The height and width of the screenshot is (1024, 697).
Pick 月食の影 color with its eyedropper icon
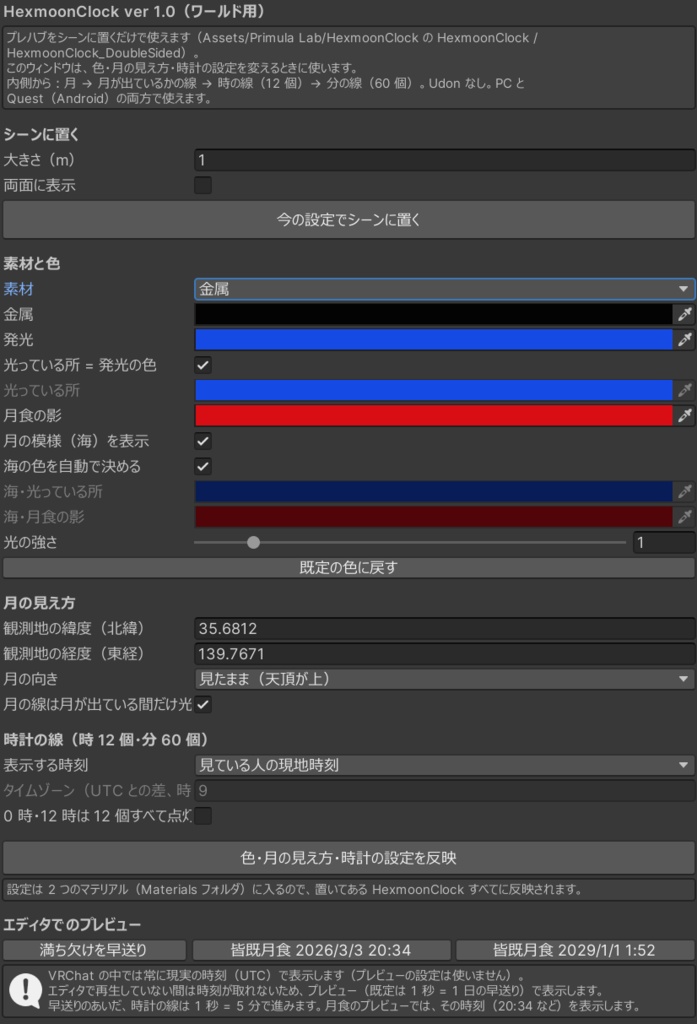pyautogui.click(x=684, y=415)
